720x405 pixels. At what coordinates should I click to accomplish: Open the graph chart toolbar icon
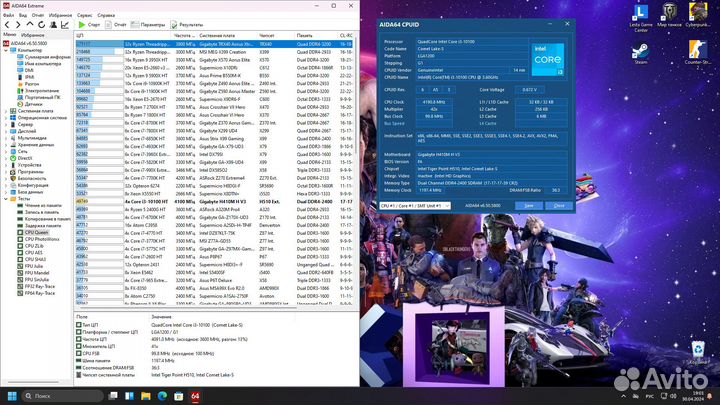click(x=65, y=25)
